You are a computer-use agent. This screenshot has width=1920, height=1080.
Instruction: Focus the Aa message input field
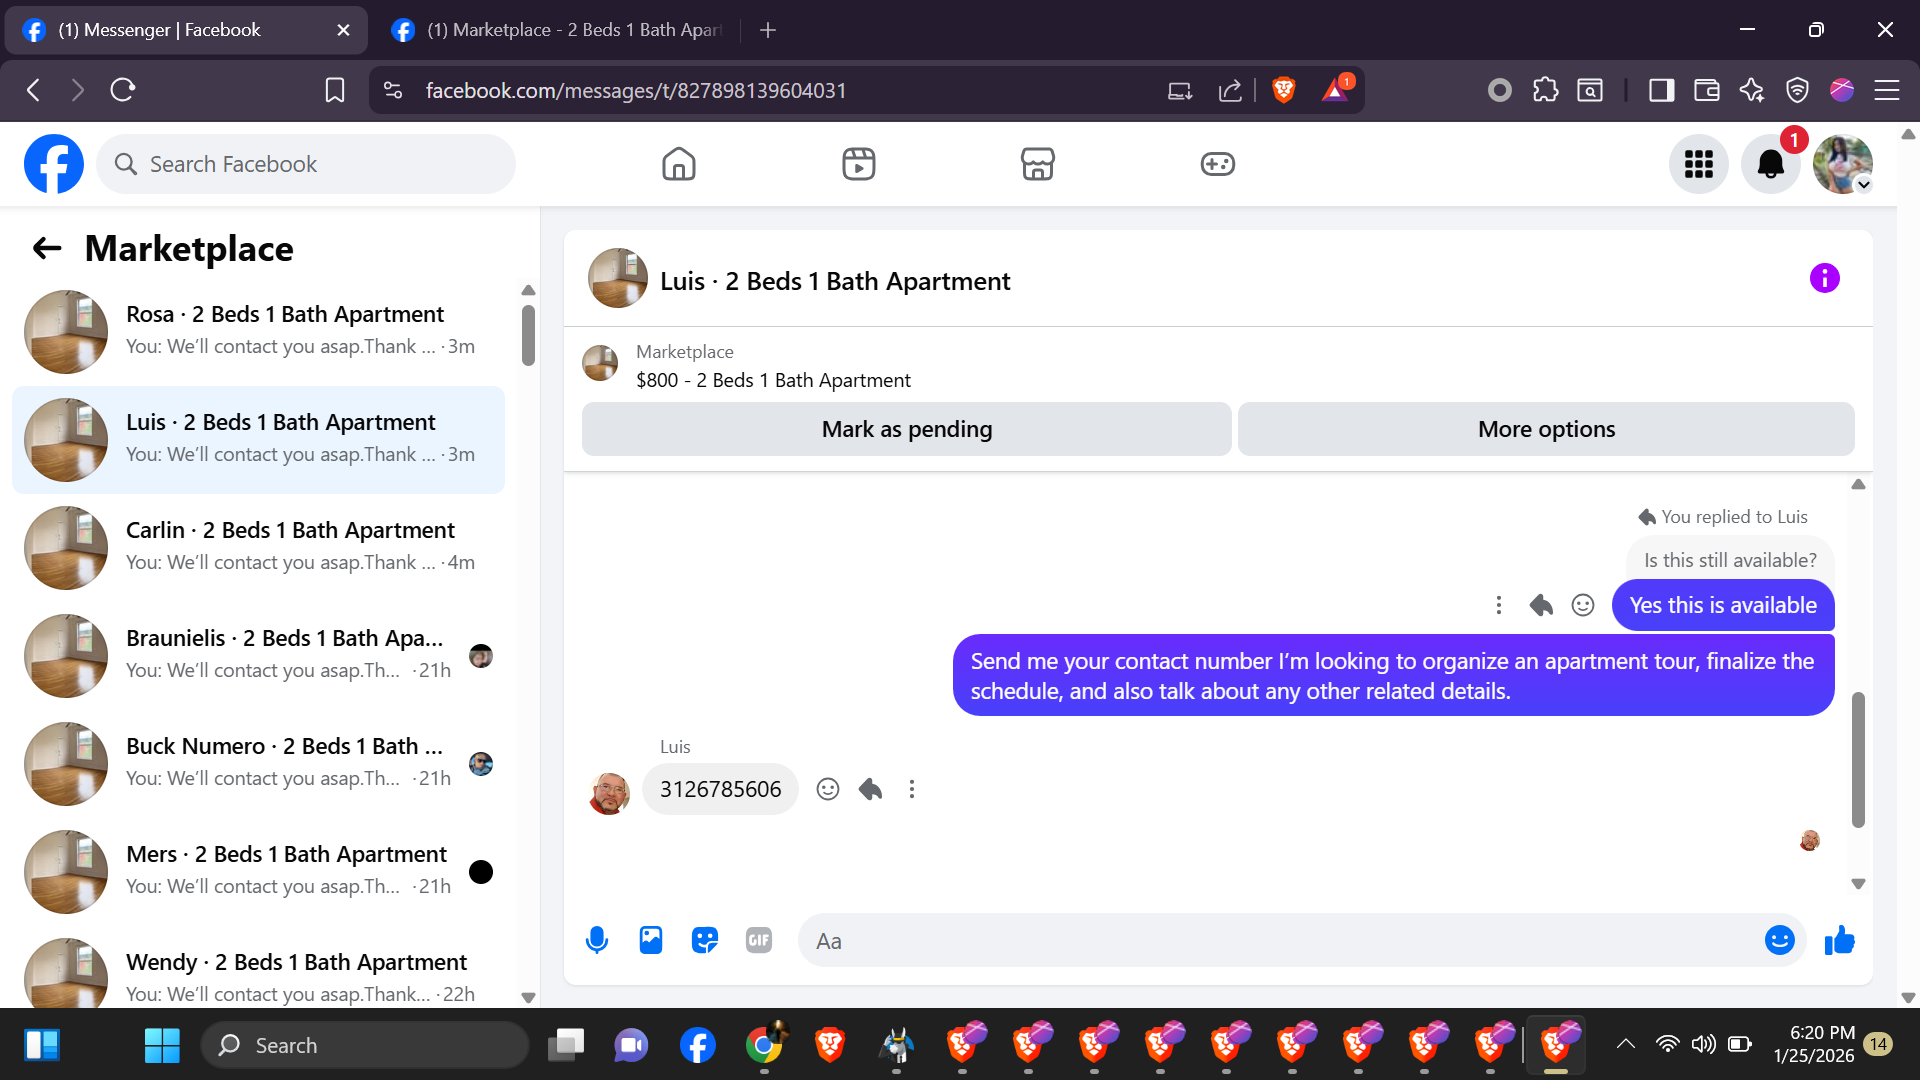[1280, 940]
